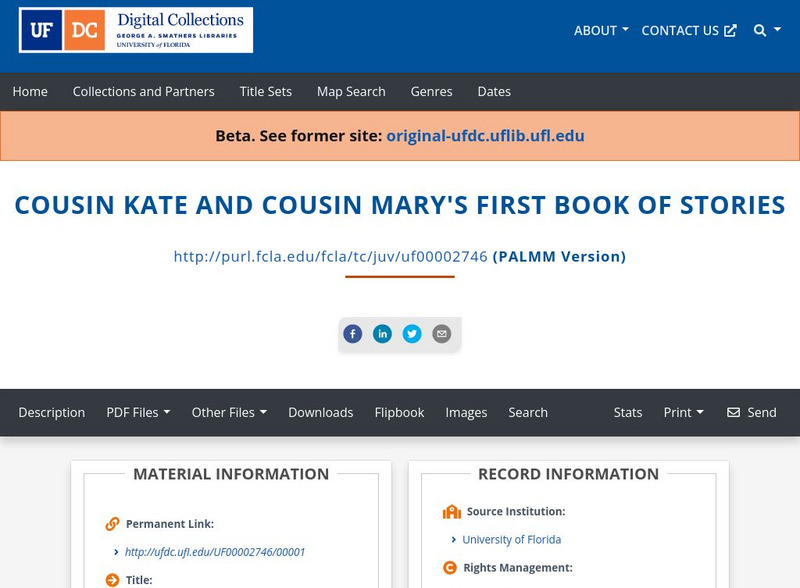Viewport: 800px width, 588px height.
Task: Share by email envelope icon
Action: tap(441, 334)
